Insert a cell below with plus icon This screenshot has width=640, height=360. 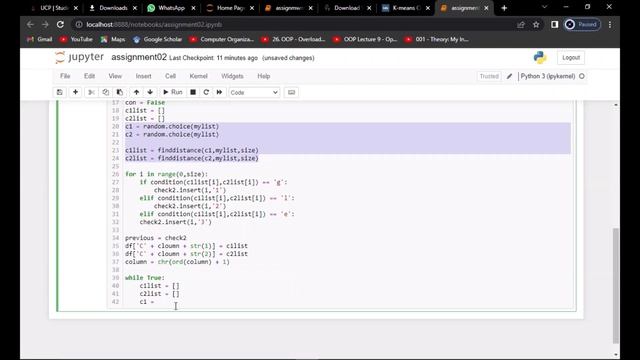pos(75,92)
